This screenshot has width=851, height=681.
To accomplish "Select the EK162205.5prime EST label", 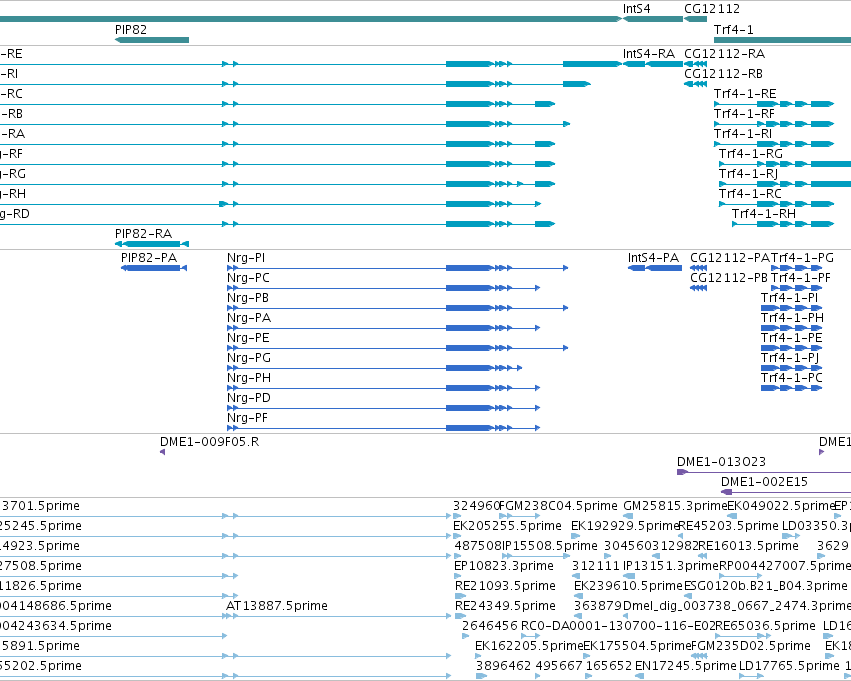I will point(529,646).
